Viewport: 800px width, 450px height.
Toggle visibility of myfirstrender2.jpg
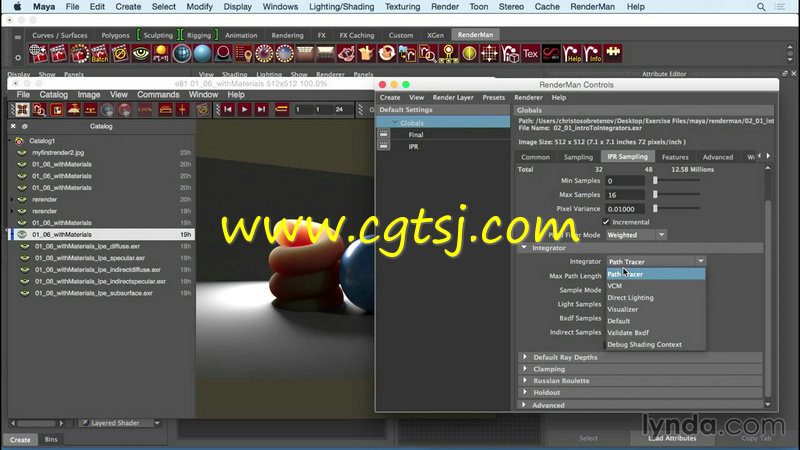tap(22, 153)
